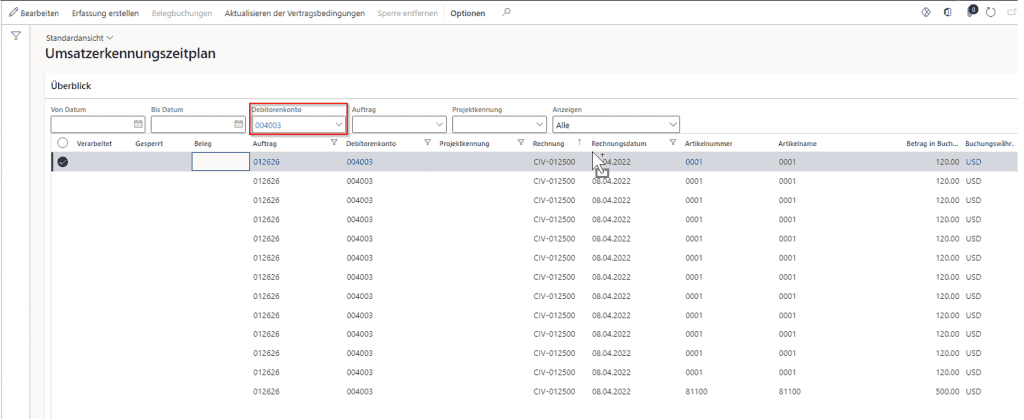Open the Von Datum calendar picker
Image resolution: width=1024 pixels, height=420 pixels.
[x=138, y=125]
